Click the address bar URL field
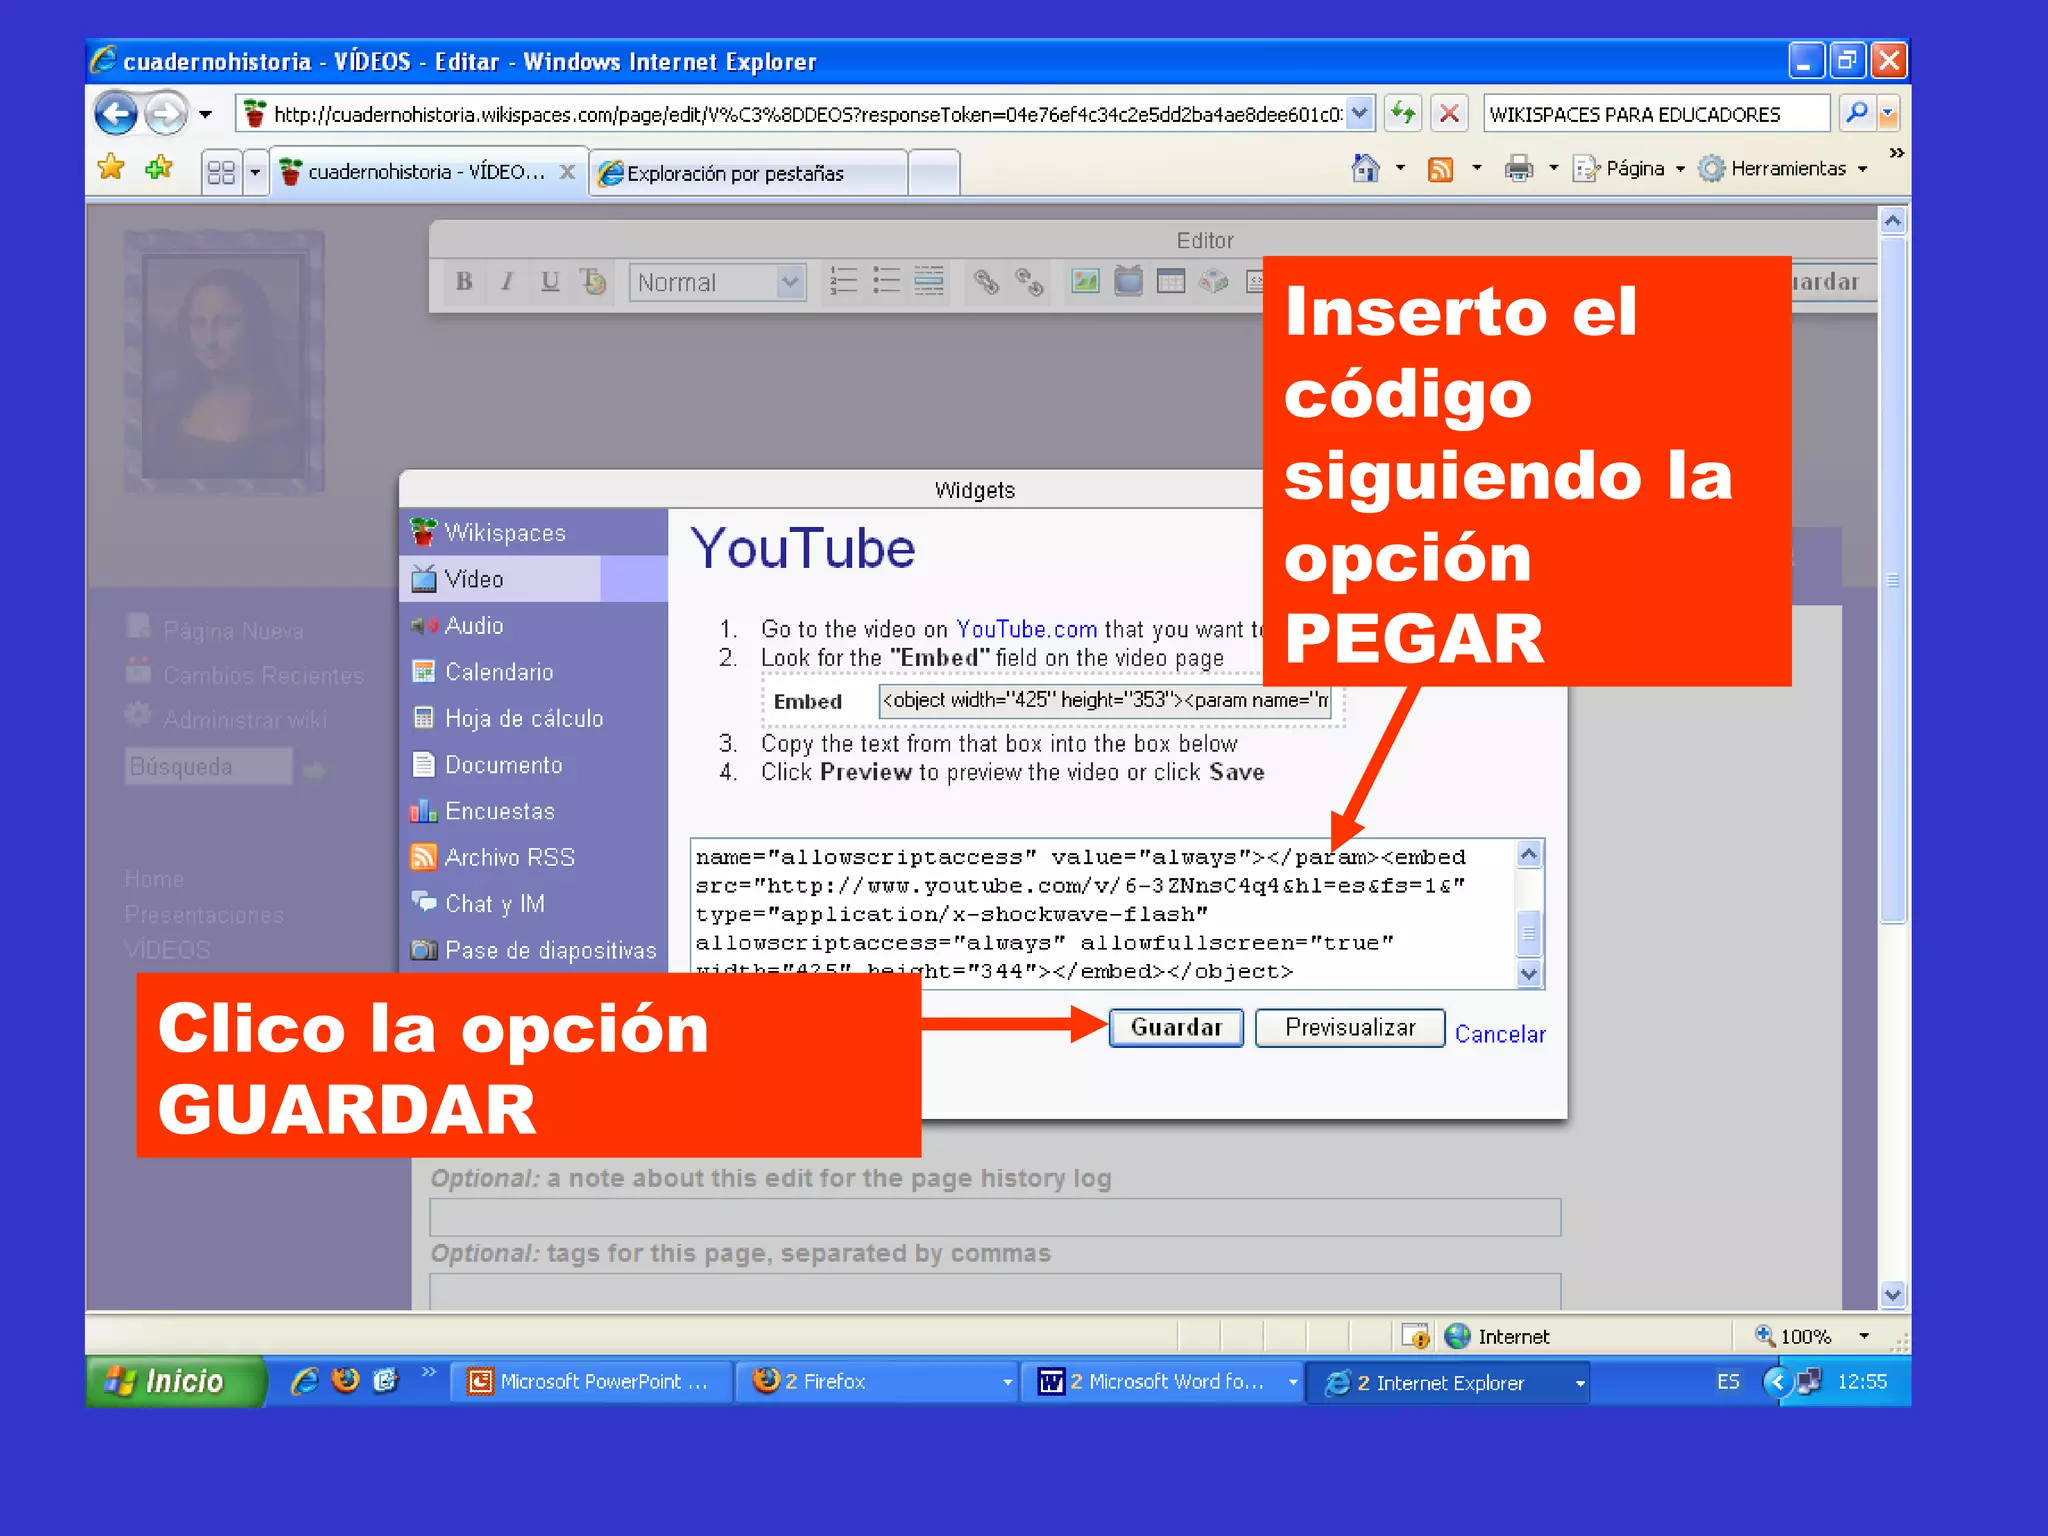This screenshot has width=2048, height=1536. (806, 114)
